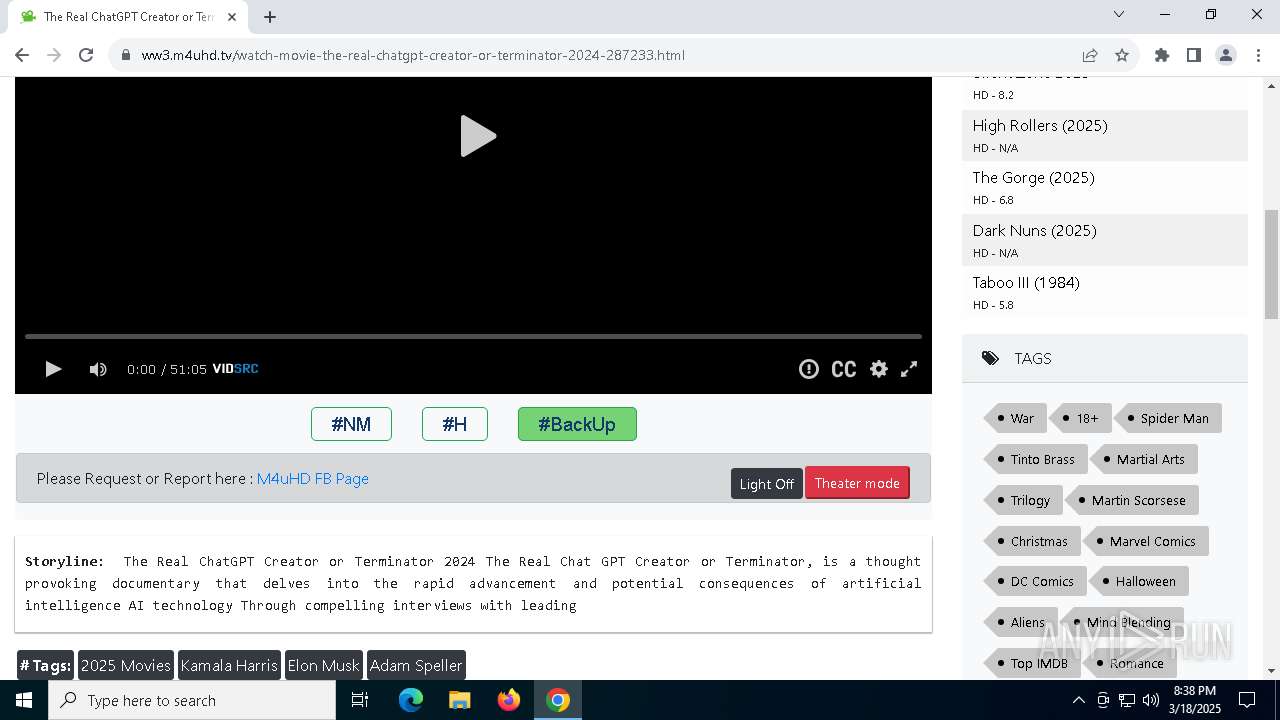Toggle Light Off mode
The image size is (1280, 720).
point(766,483)
